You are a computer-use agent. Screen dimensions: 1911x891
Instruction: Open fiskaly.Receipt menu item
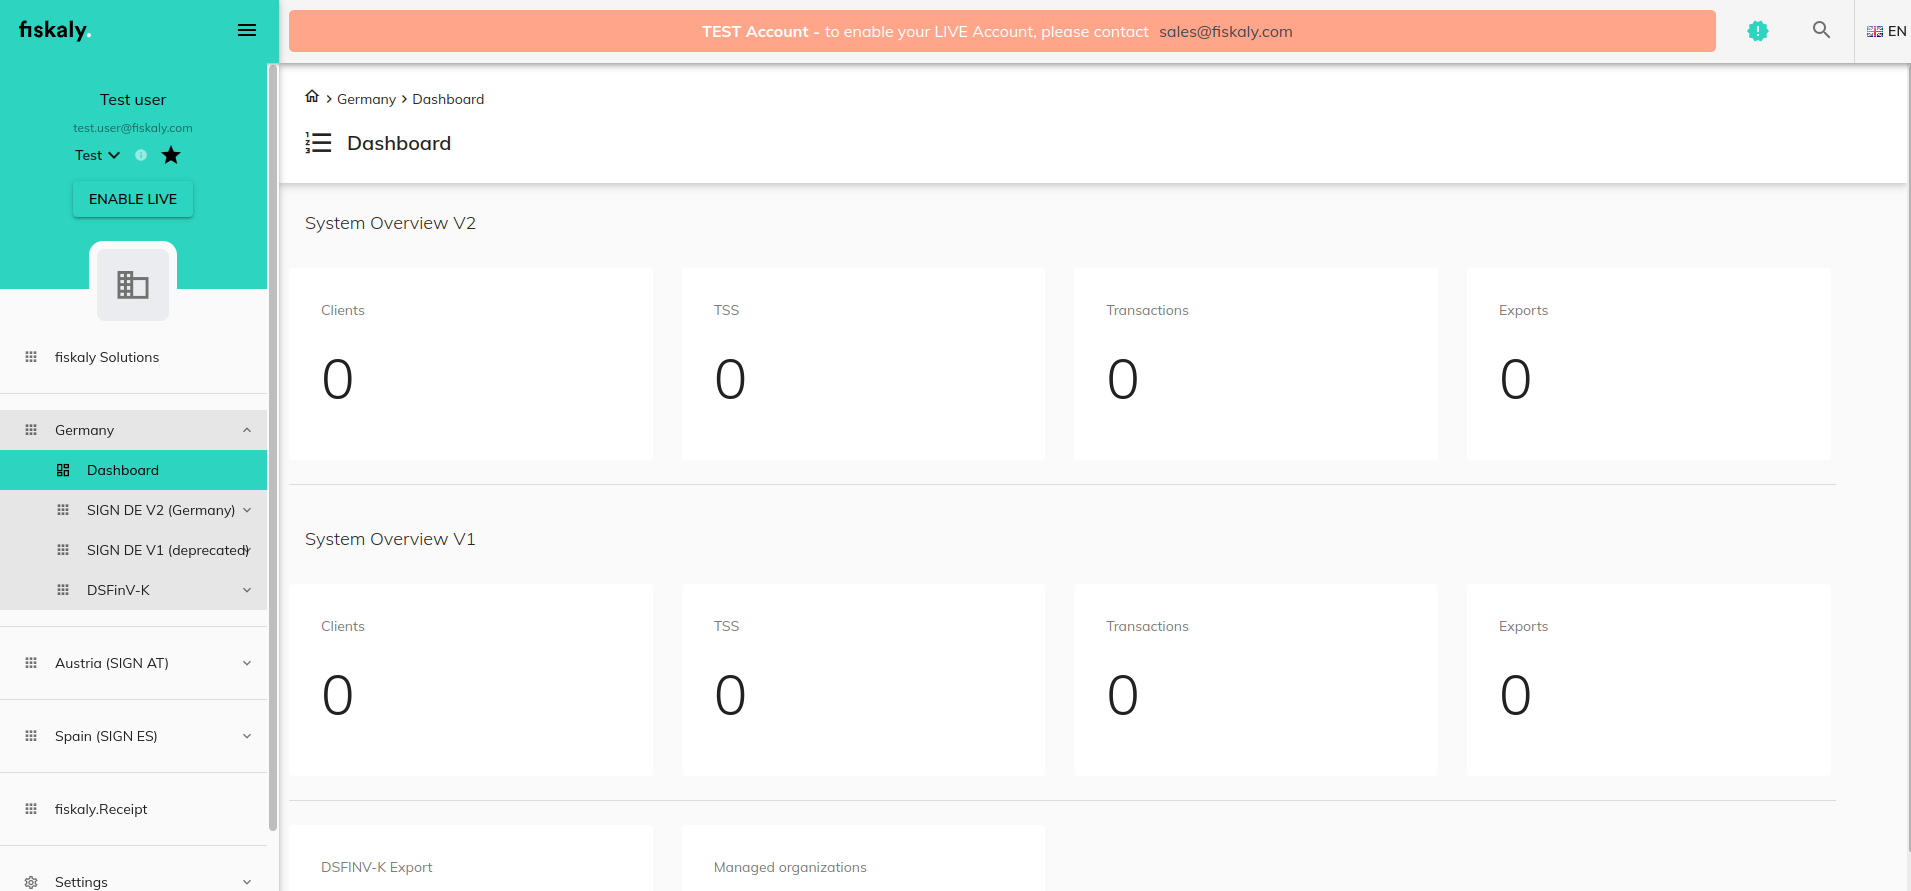point(101,809)
